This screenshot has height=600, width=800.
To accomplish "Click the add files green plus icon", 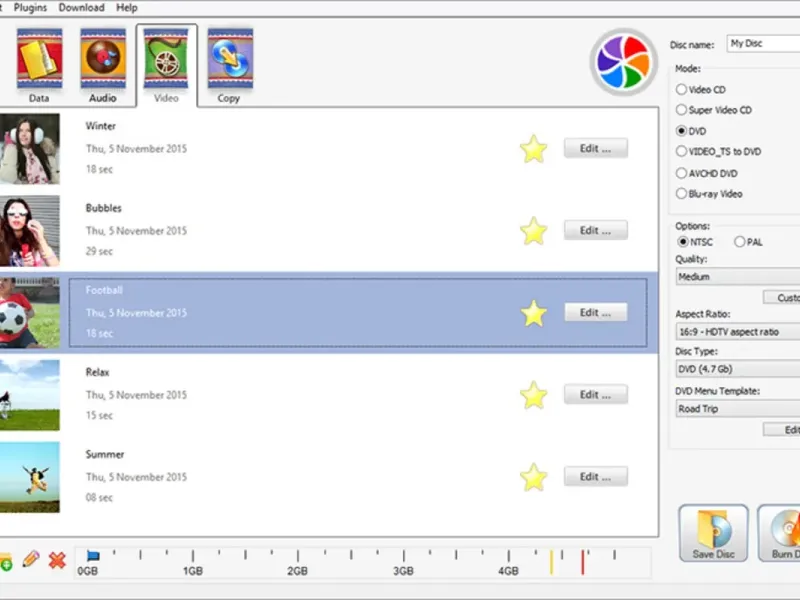I will pos(6,561).
